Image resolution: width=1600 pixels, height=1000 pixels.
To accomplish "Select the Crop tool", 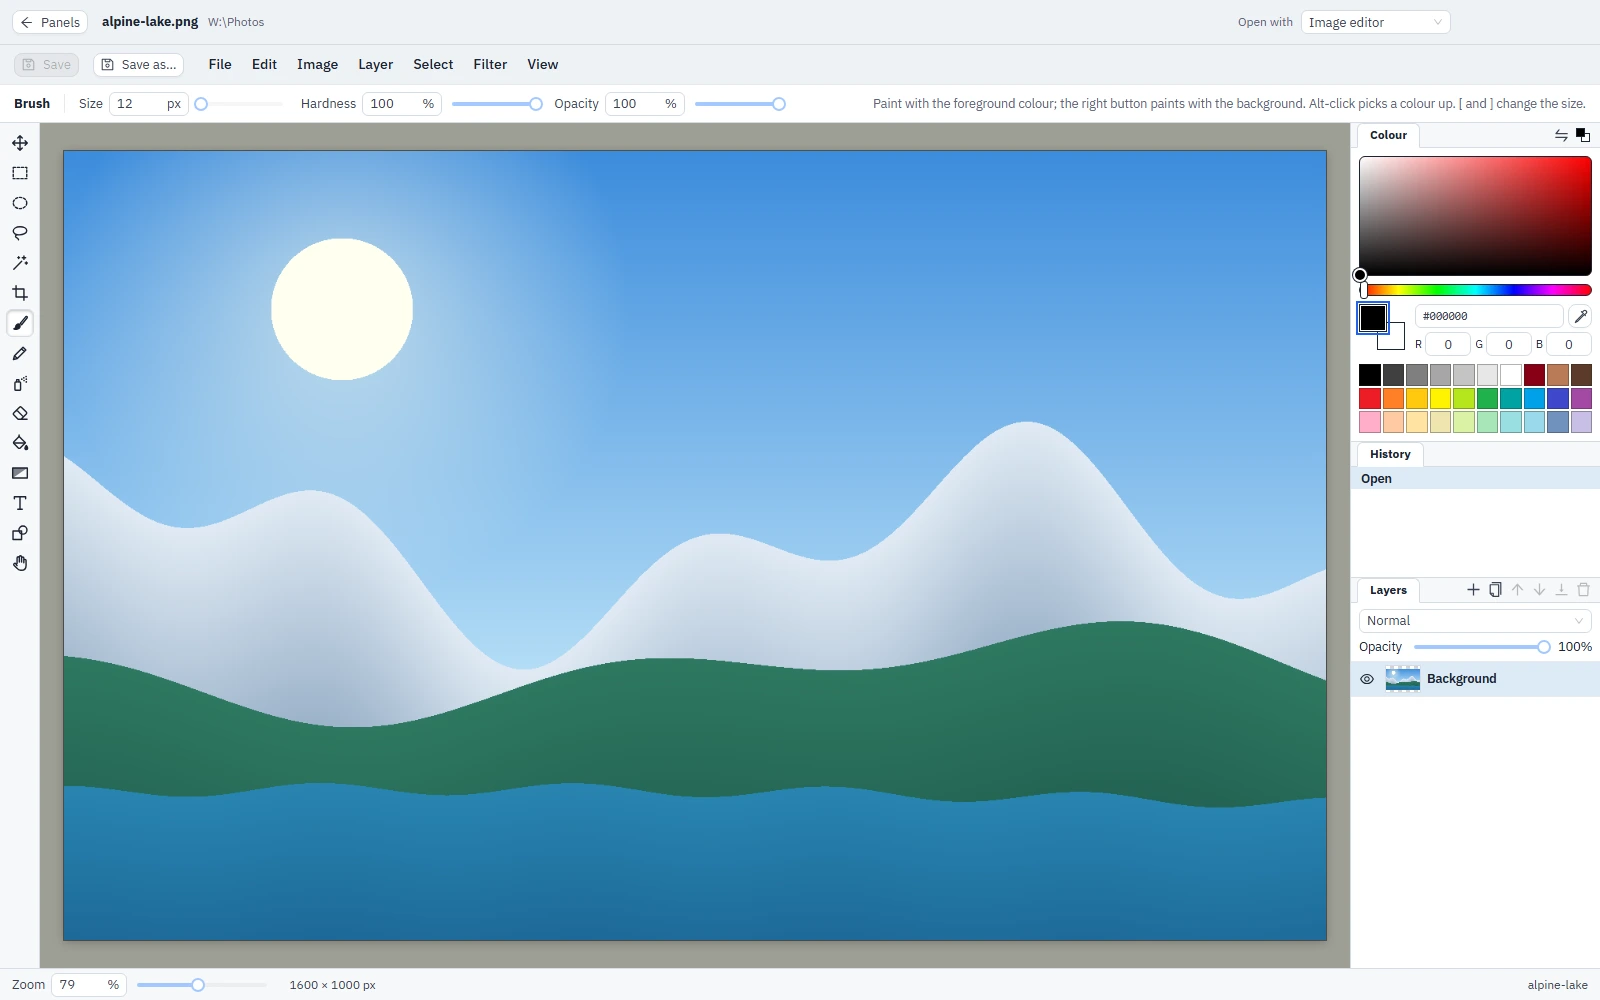I will pos(20,293).
